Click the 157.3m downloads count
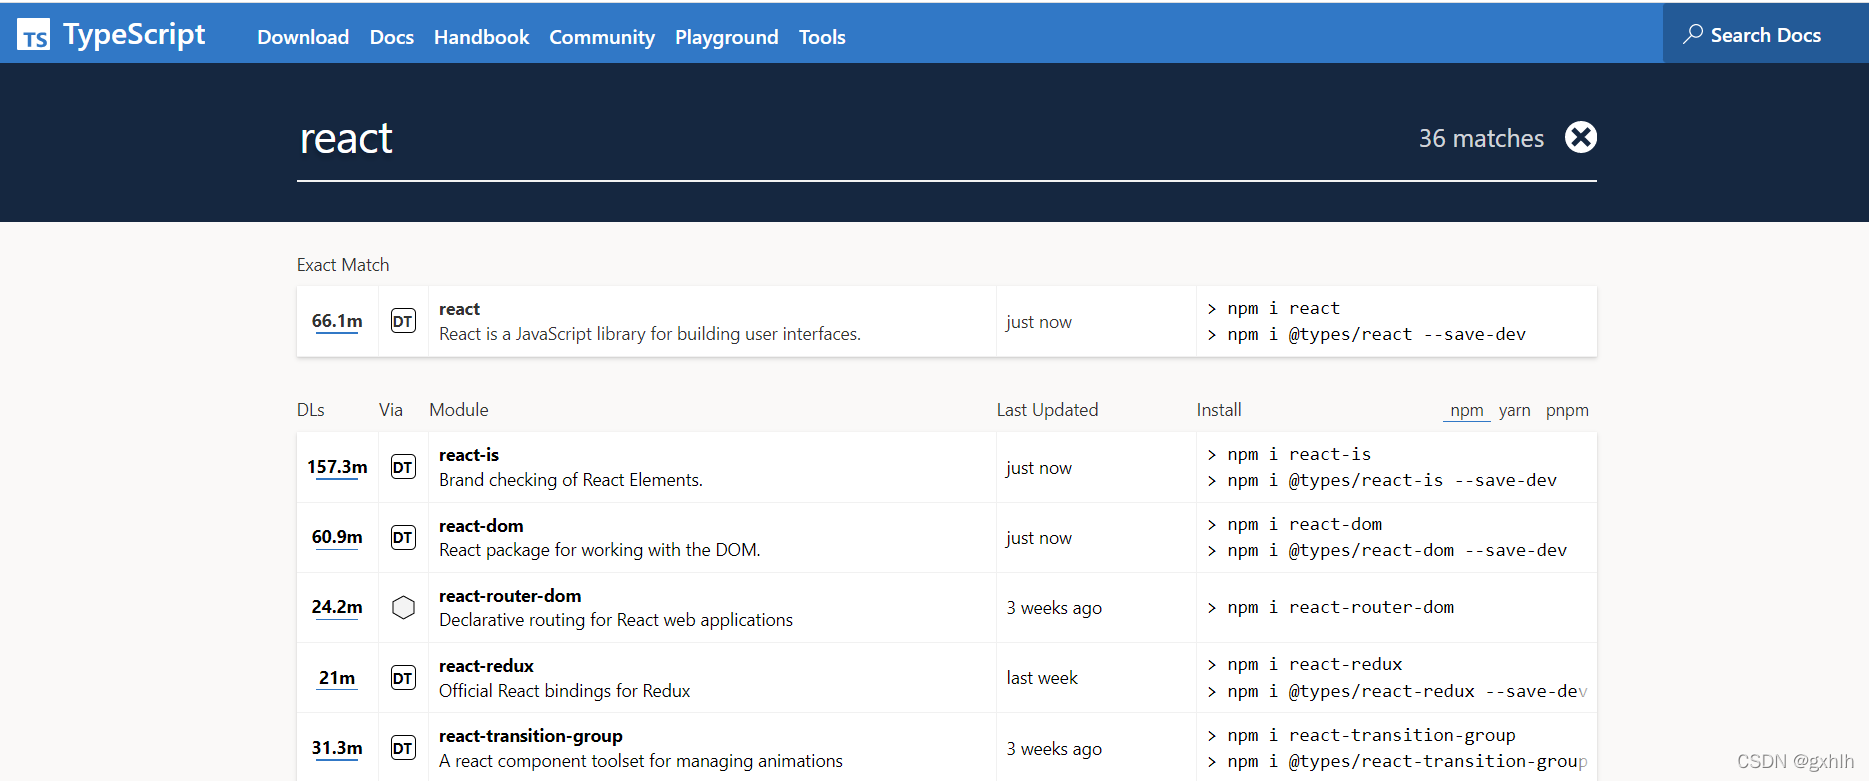The image size is (1869, 781). [337, 467]
